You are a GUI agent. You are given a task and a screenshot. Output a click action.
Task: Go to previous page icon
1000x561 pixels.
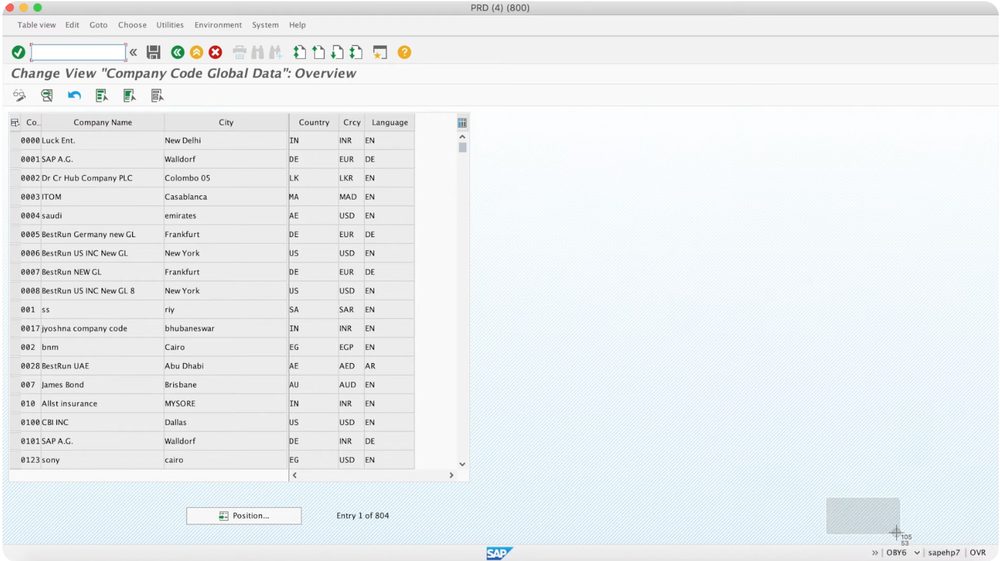pyautogui.click(x=318, y=52)
